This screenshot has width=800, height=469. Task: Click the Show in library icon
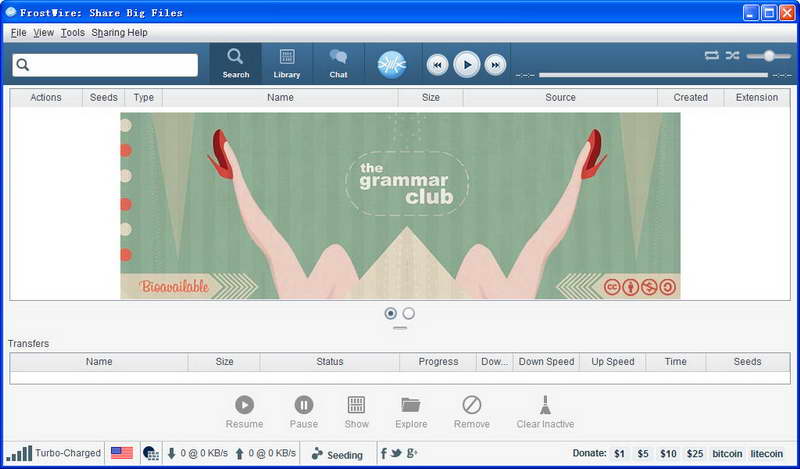pyautogui.click(x=356, y=405)
